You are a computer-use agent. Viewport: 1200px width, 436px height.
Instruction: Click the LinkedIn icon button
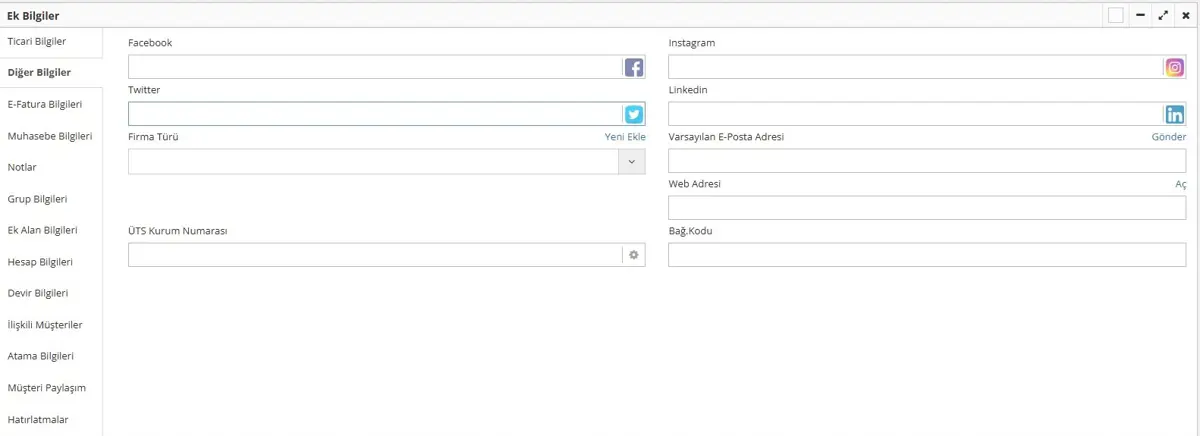pyautogui.click(x=1175, y=115)
